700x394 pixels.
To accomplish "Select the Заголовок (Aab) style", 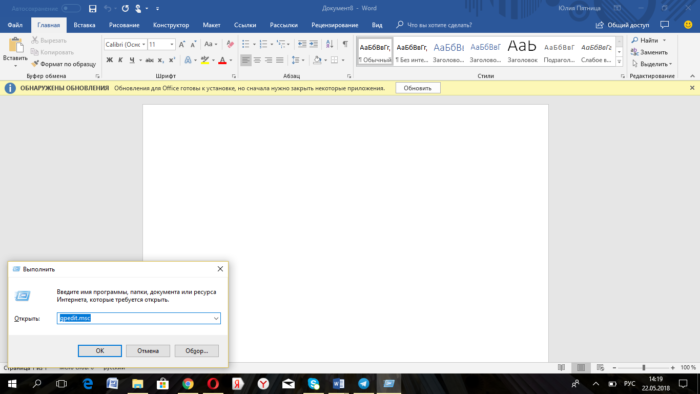I will click(x=522, y=52).
